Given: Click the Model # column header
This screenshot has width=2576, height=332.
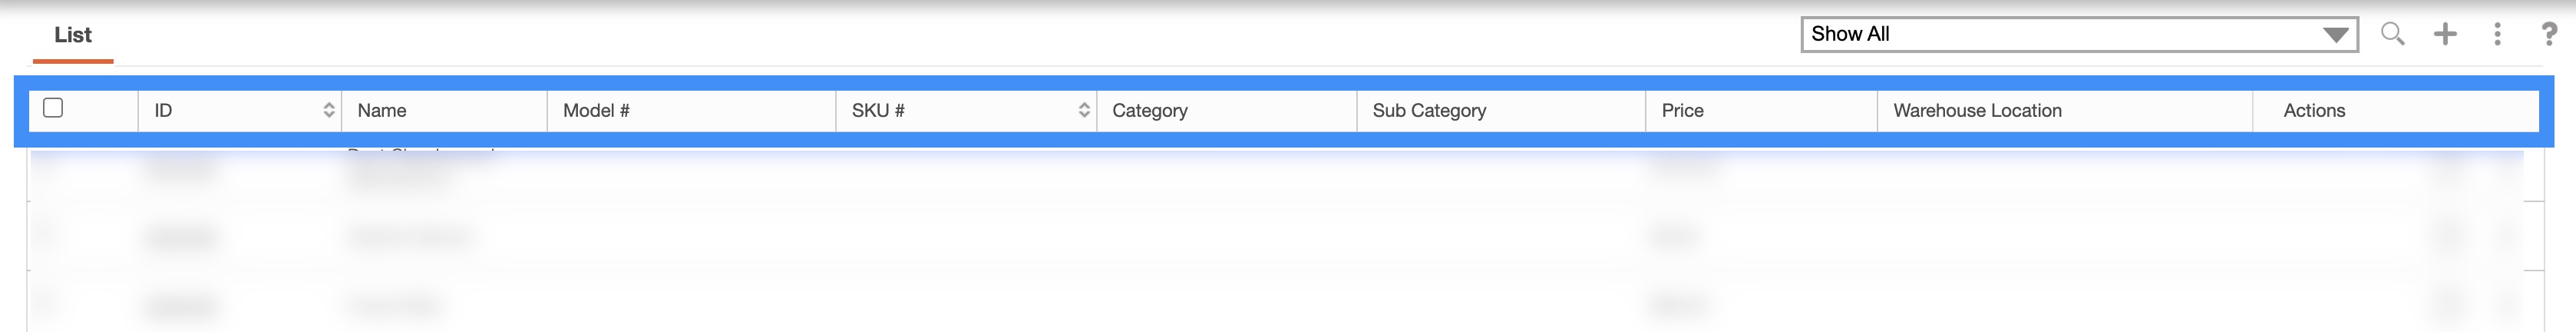Looking at the screenshot, I should click(596, 110).
